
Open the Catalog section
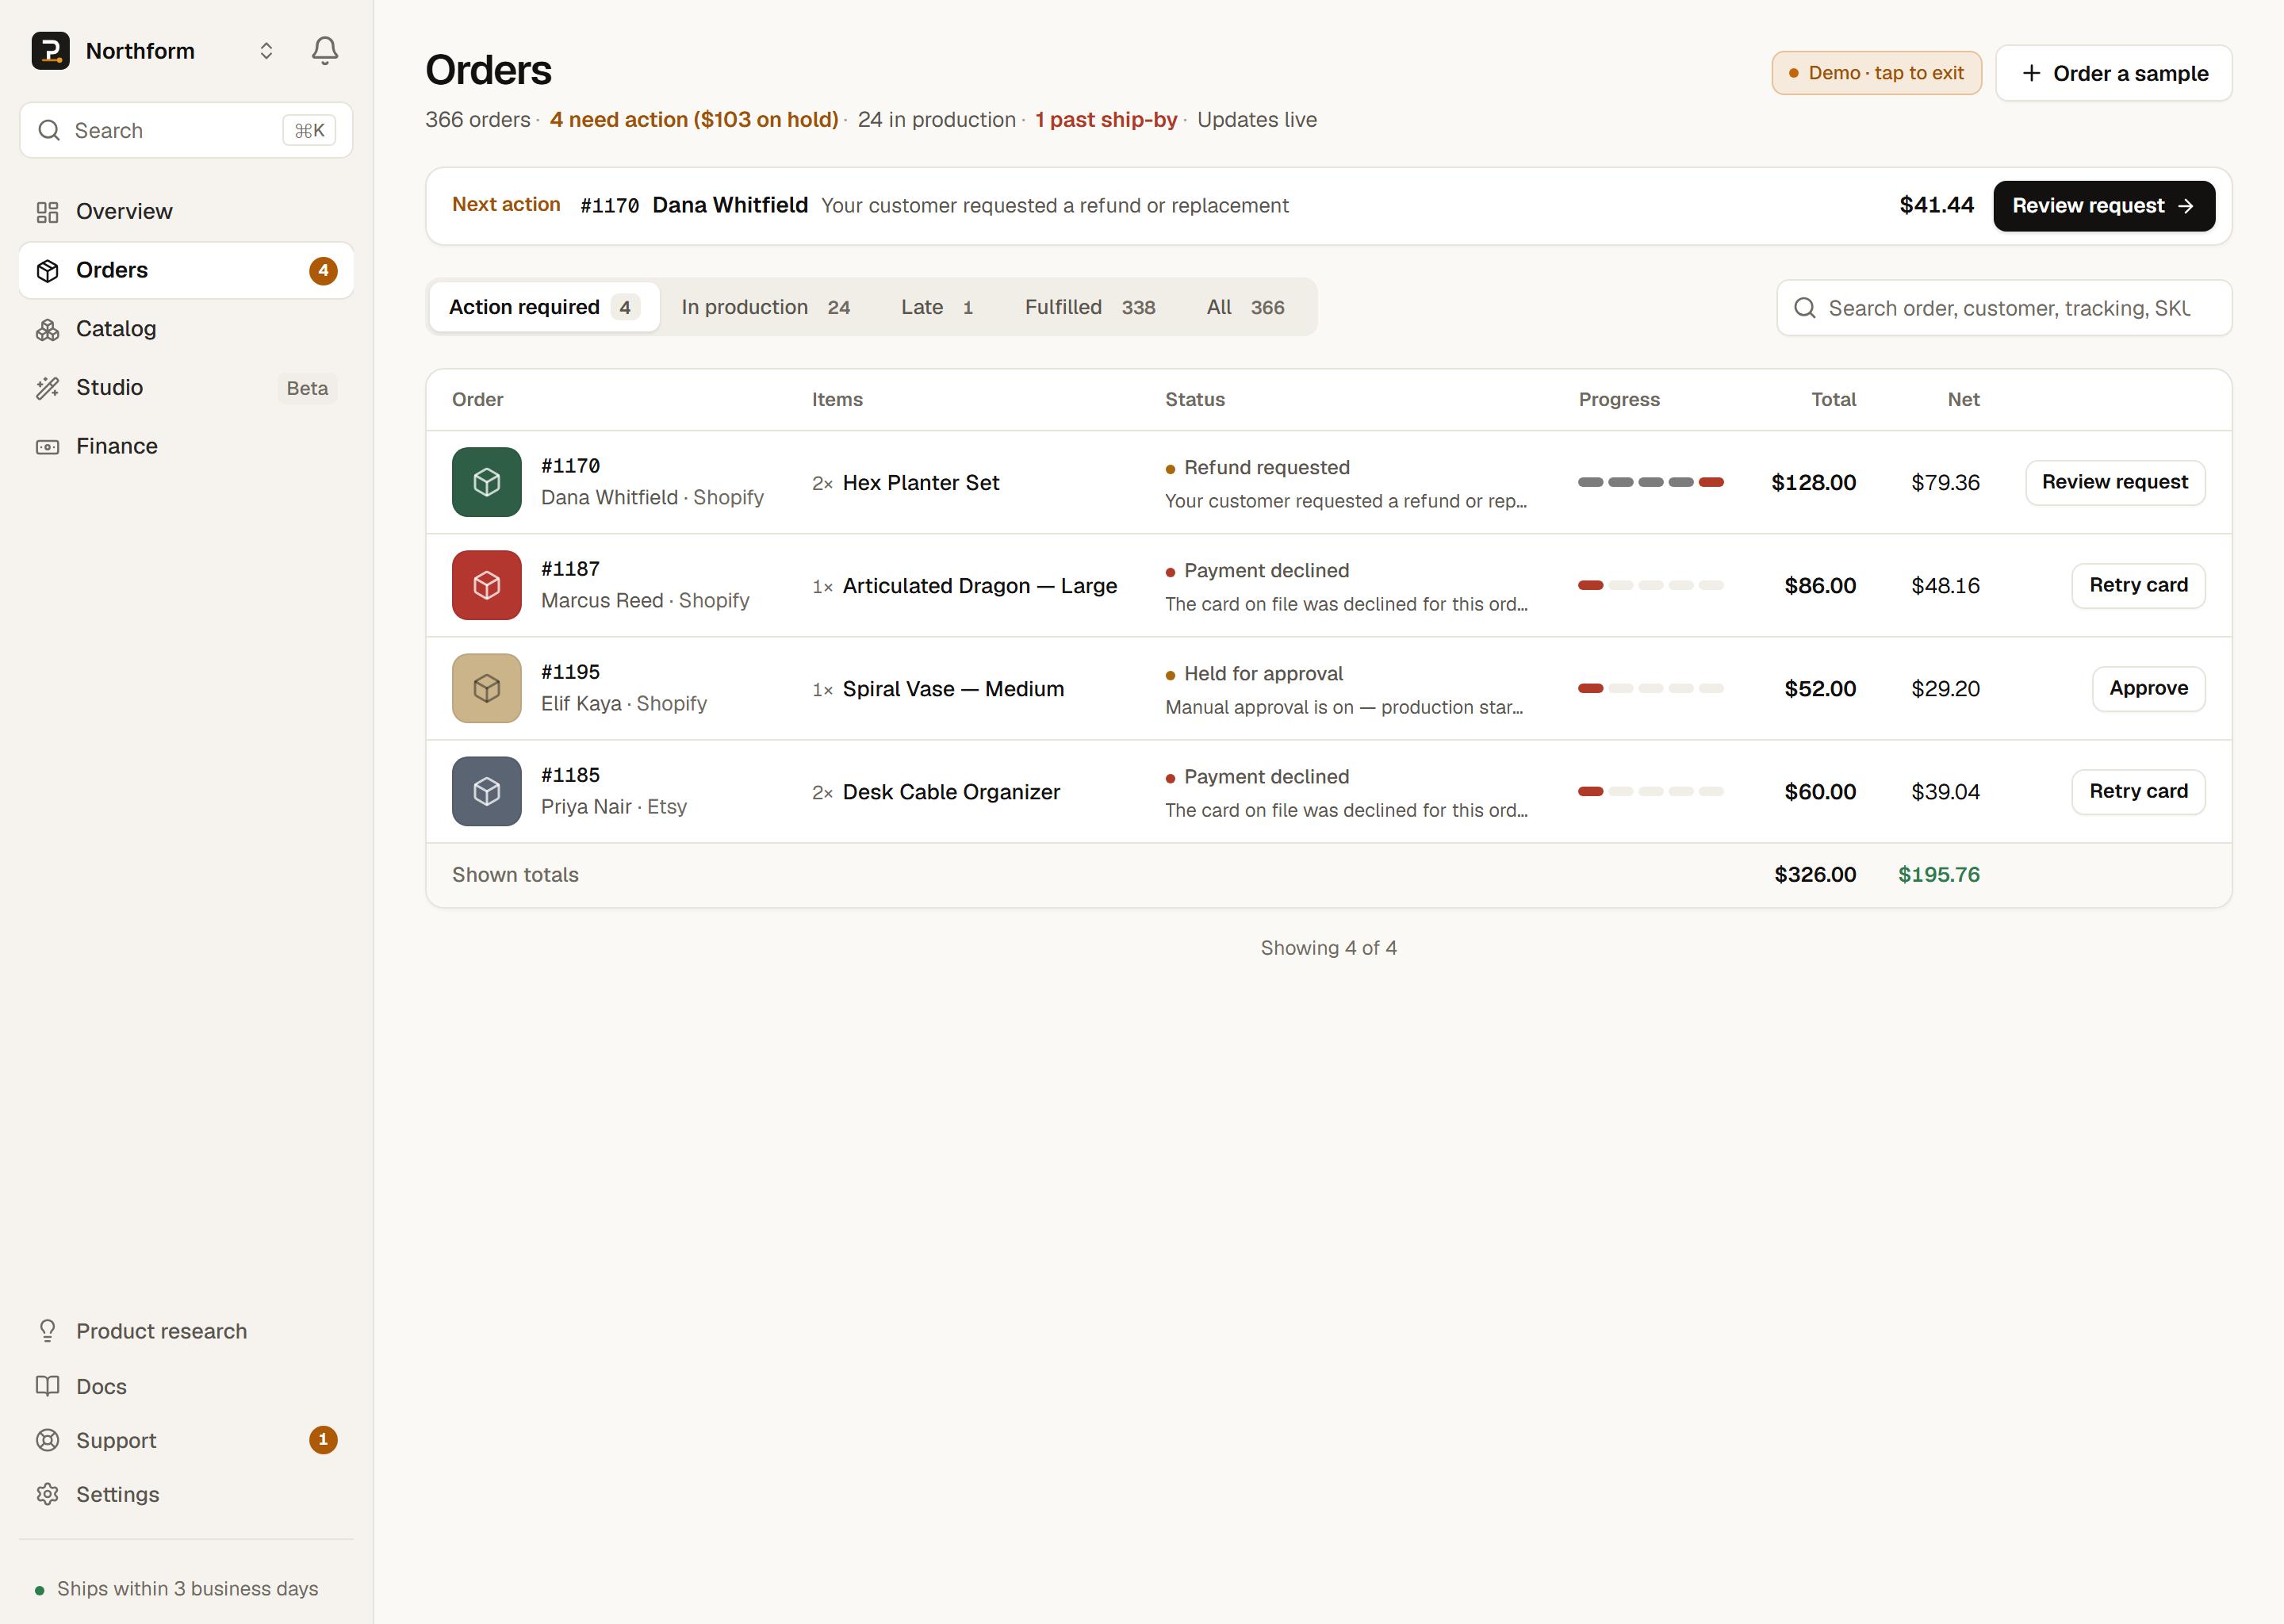pos(186,329)
